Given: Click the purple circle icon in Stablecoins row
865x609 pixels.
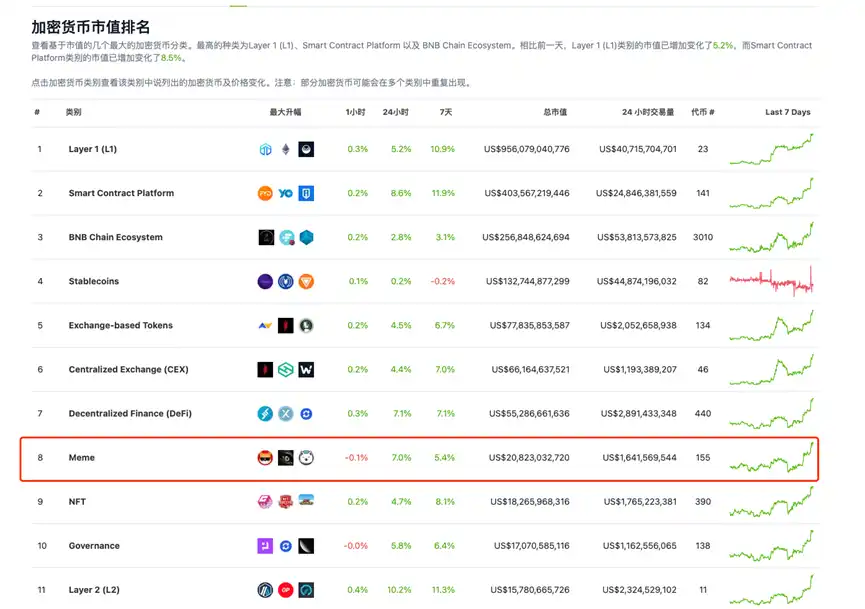Looking at the screenshot, I should [x=265, y=281].
